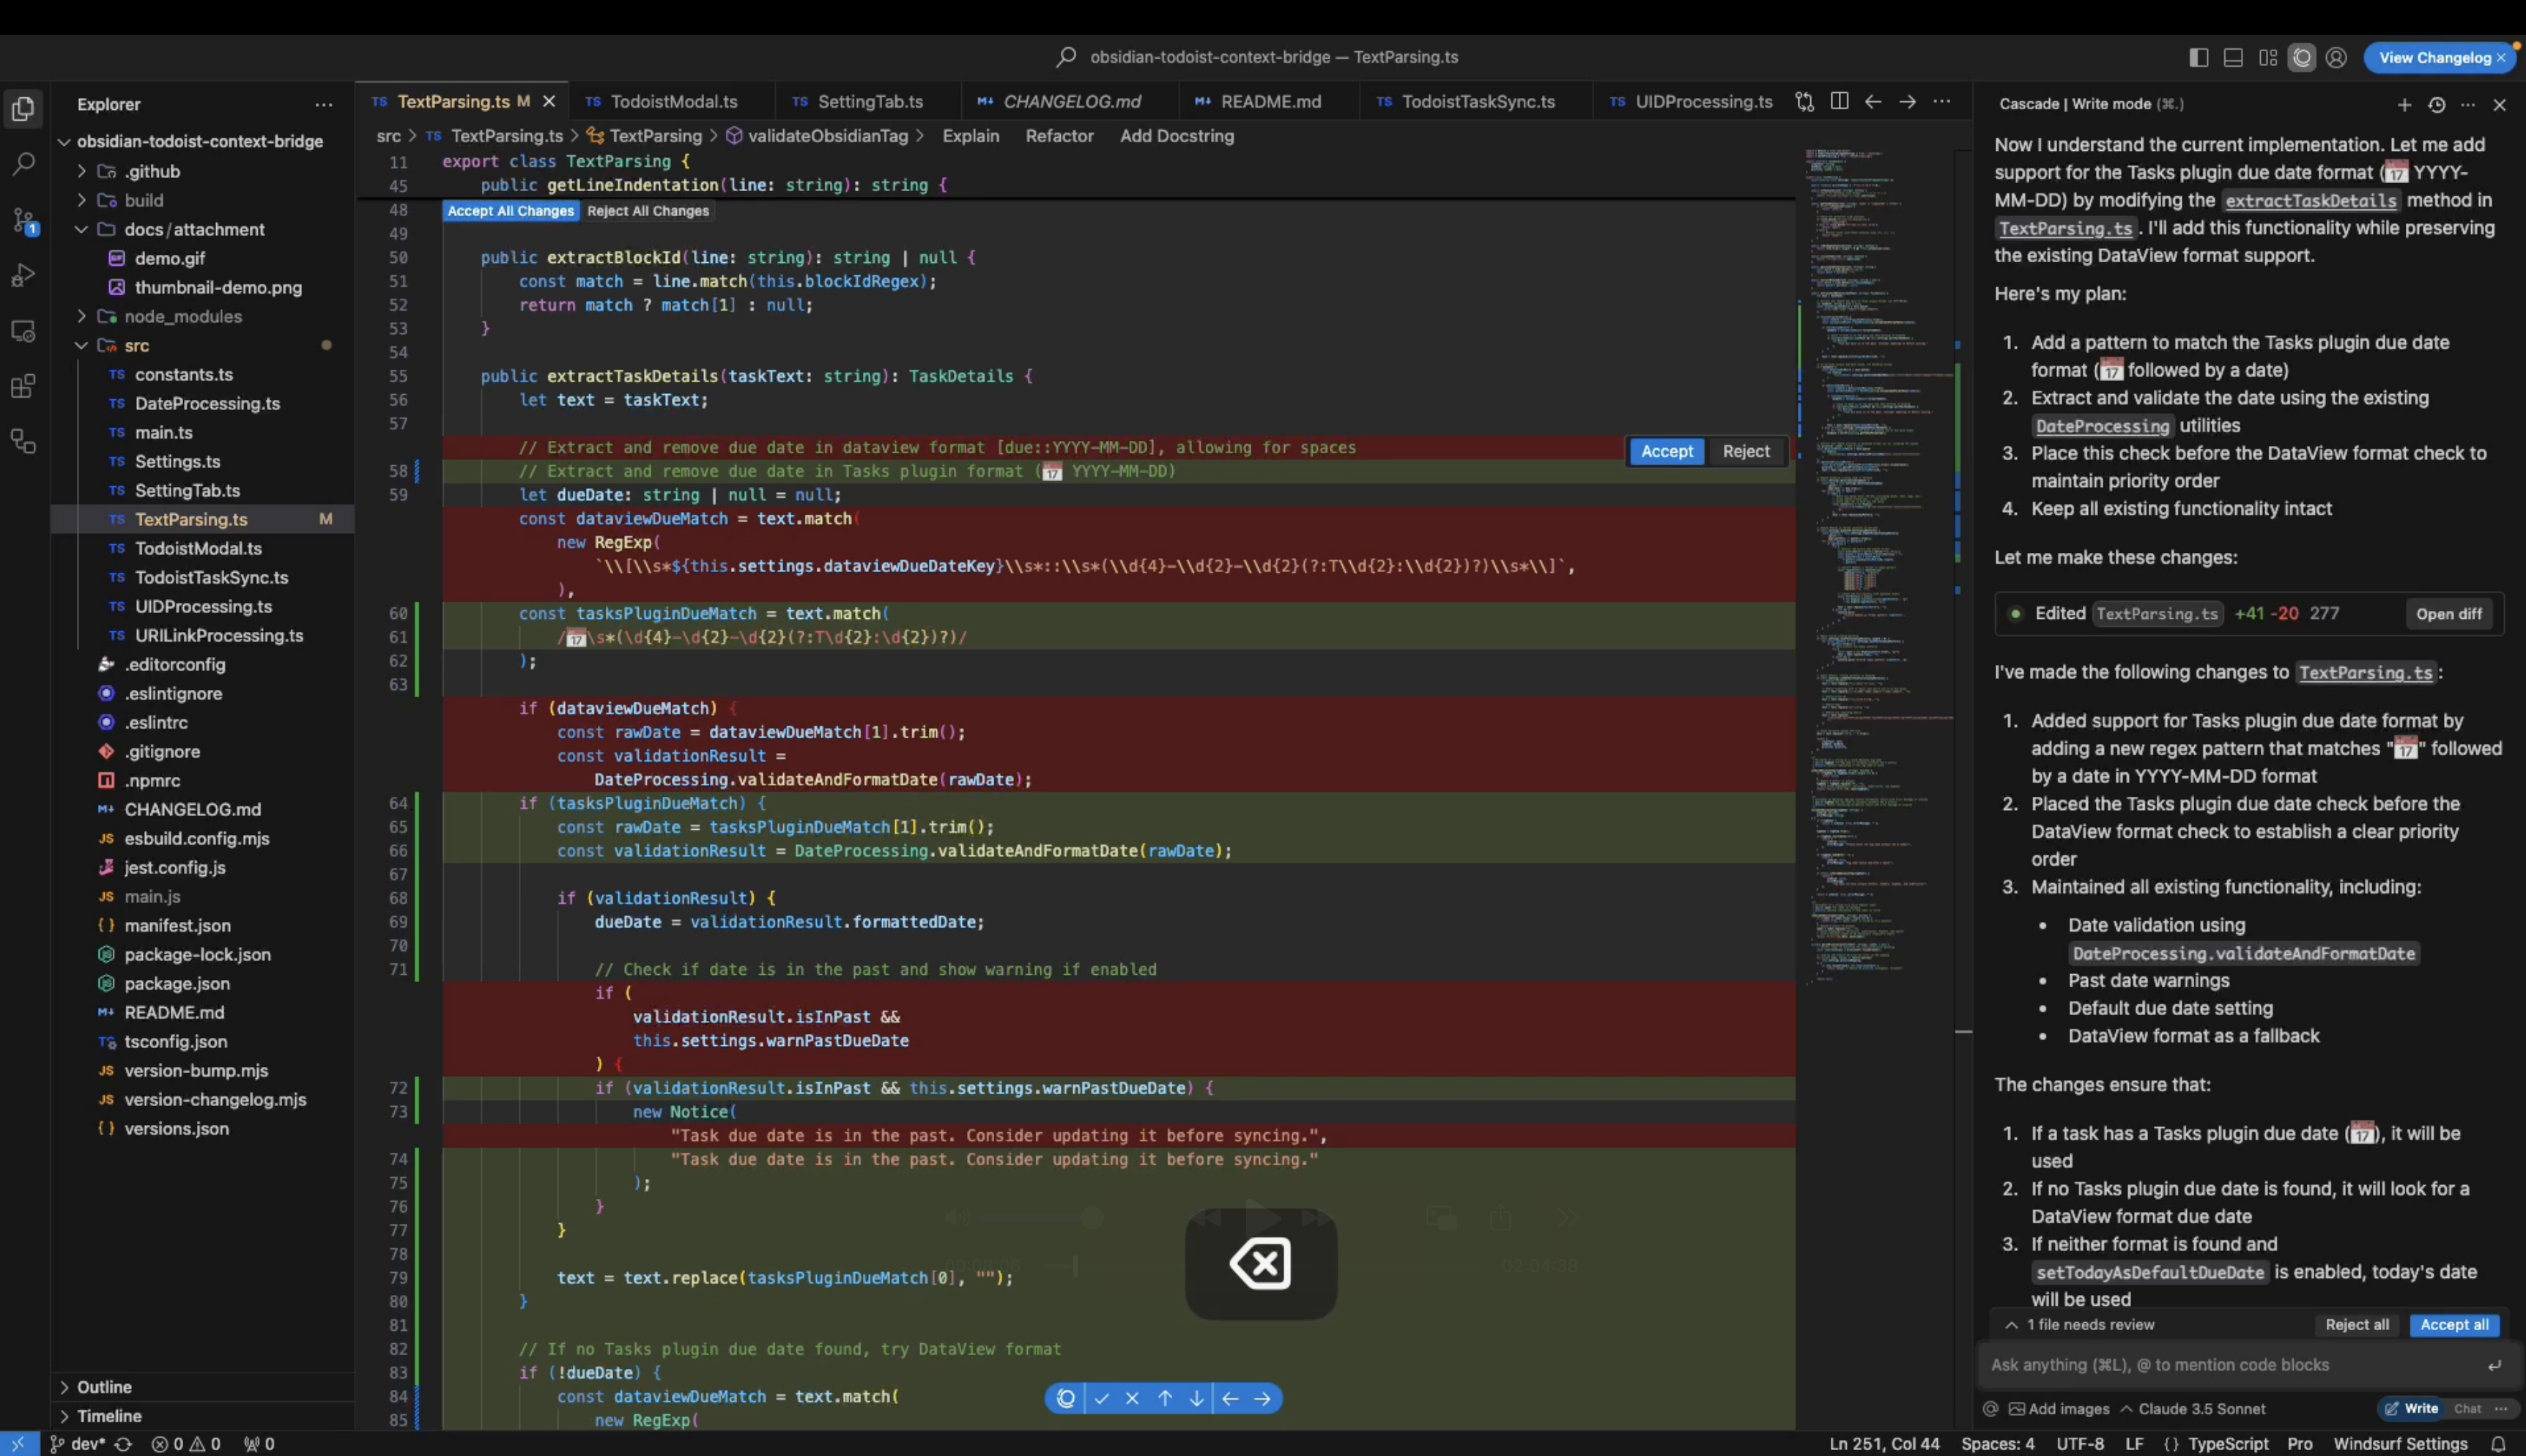Open the Search view in activity bar

pos(23,164)
